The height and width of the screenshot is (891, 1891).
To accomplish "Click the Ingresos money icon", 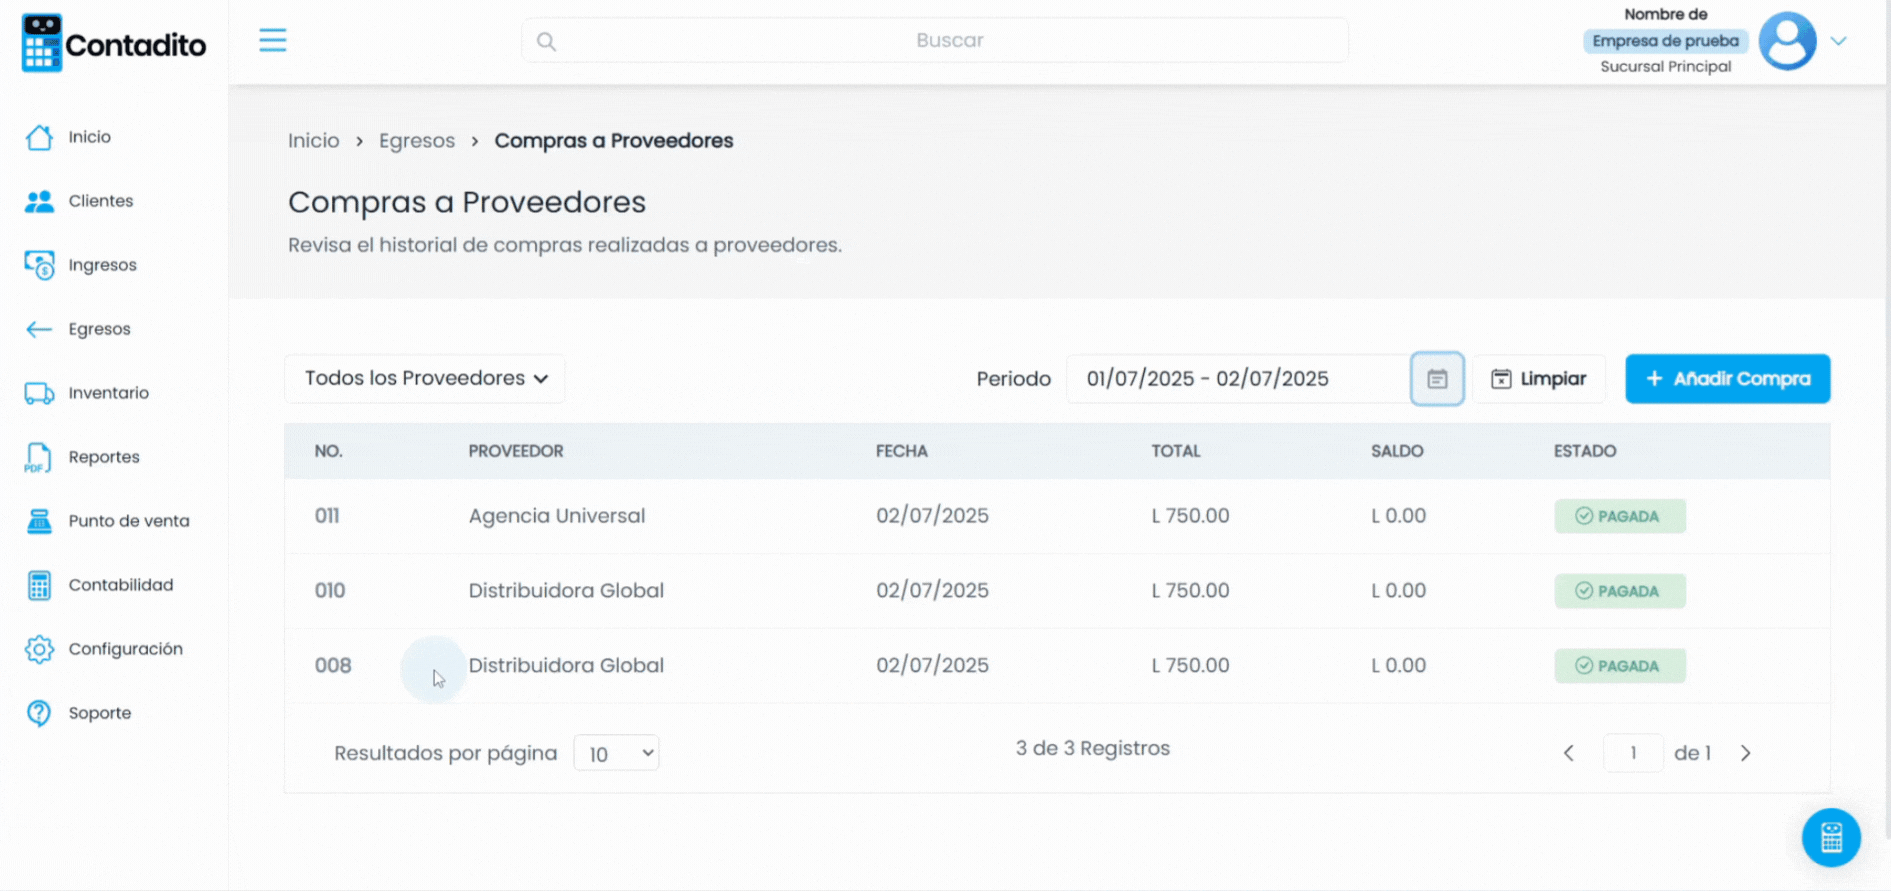I will (x=39, y=265).
